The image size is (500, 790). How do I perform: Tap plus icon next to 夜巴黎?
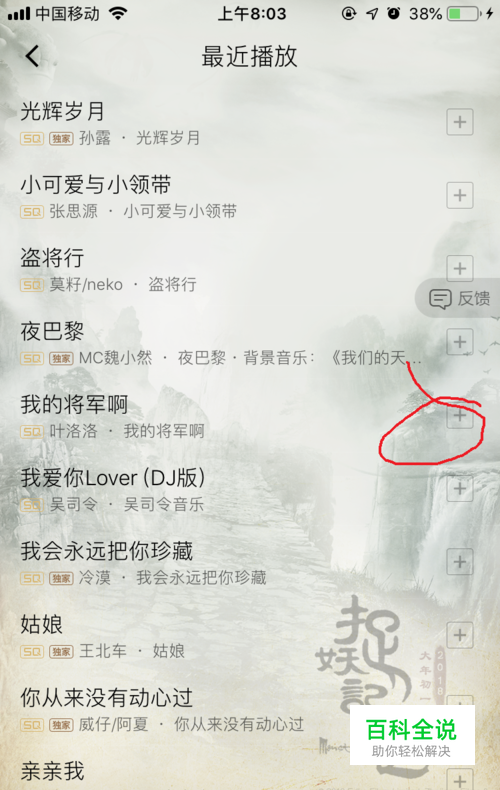tap(460, 342)
